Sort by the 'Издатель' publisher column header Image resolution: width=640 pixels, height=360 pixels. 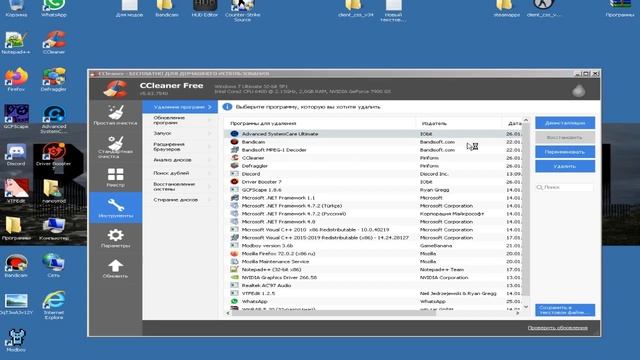[x=459, y=123]
